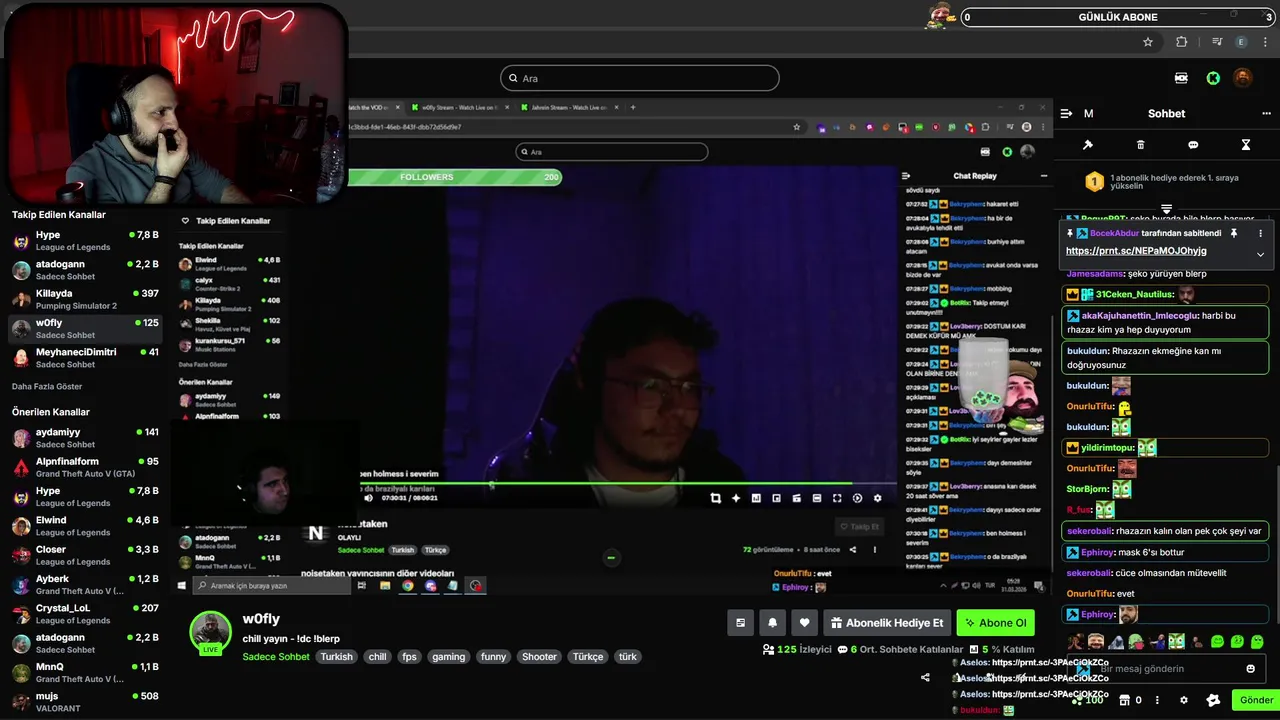Click Abonelik Hediye Et button

pos(887,622)
